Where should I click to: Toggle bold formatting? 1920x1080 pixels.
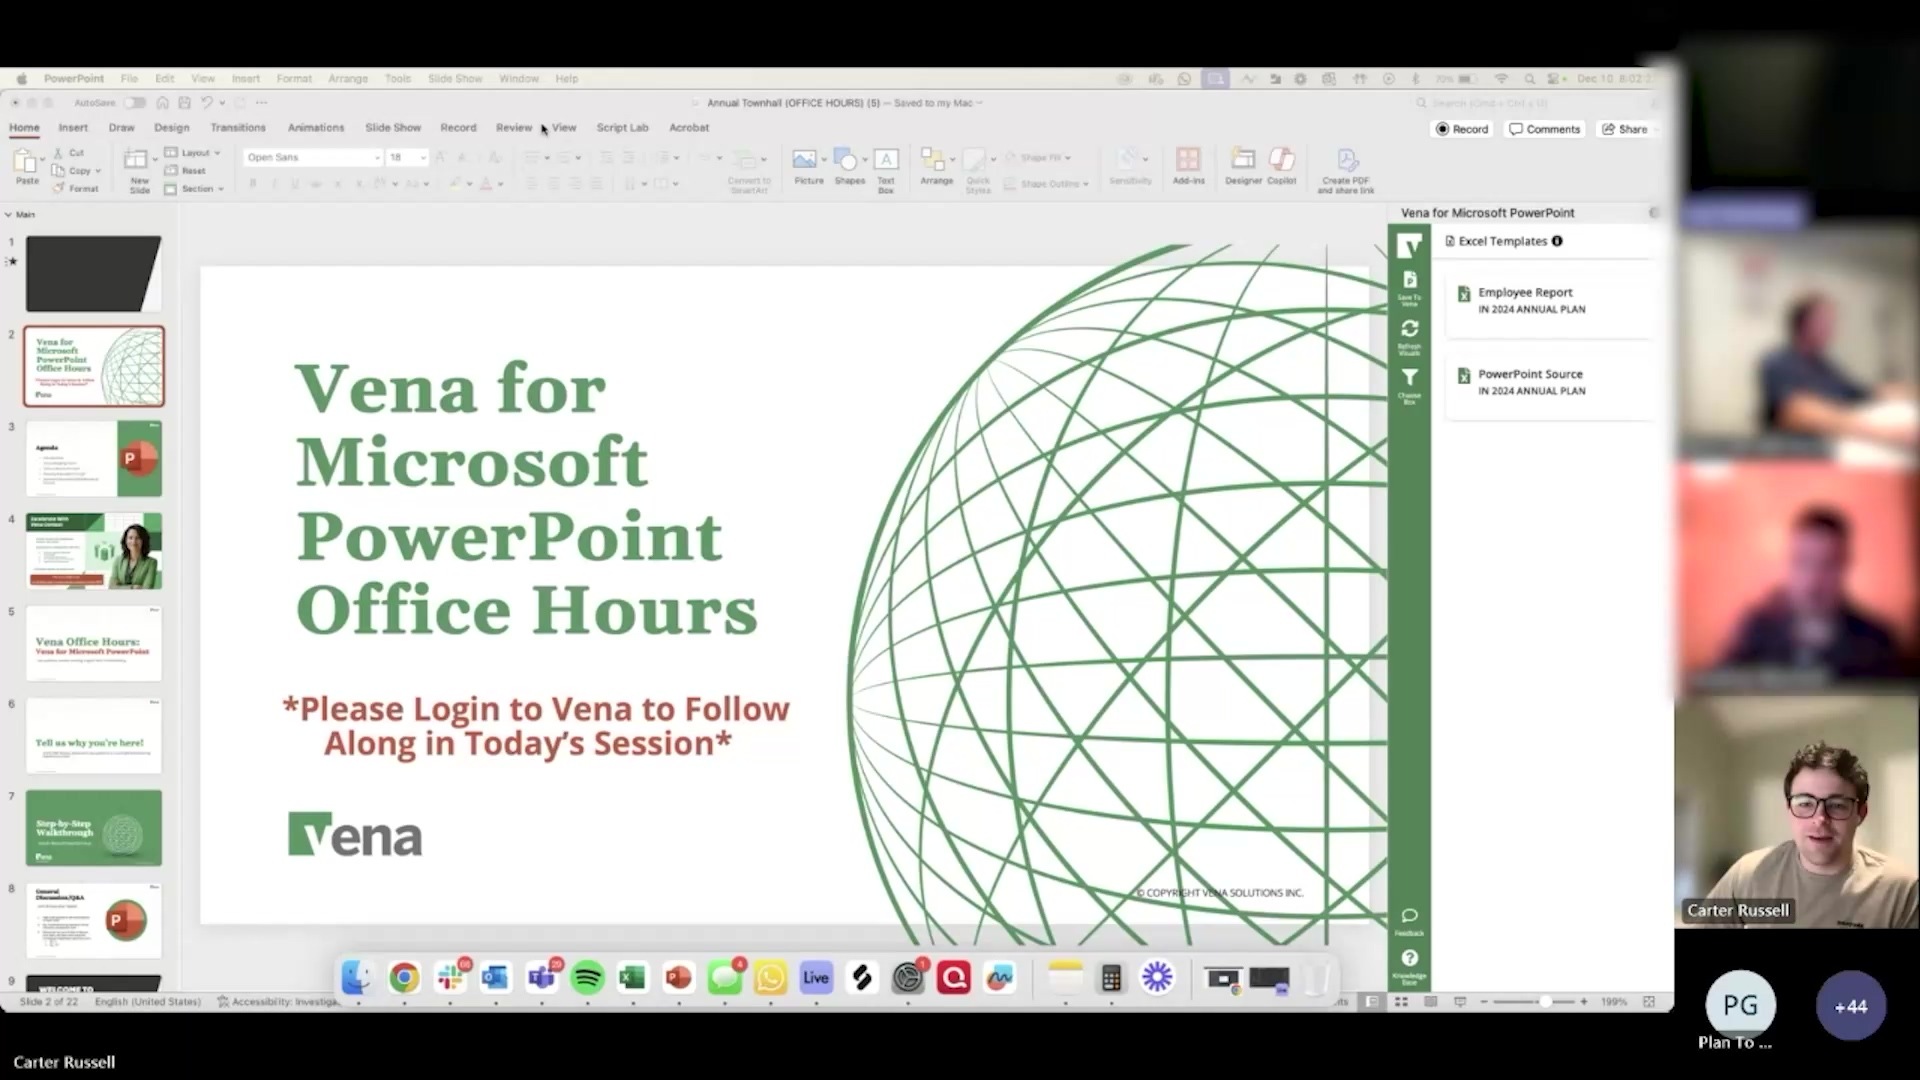252,183
